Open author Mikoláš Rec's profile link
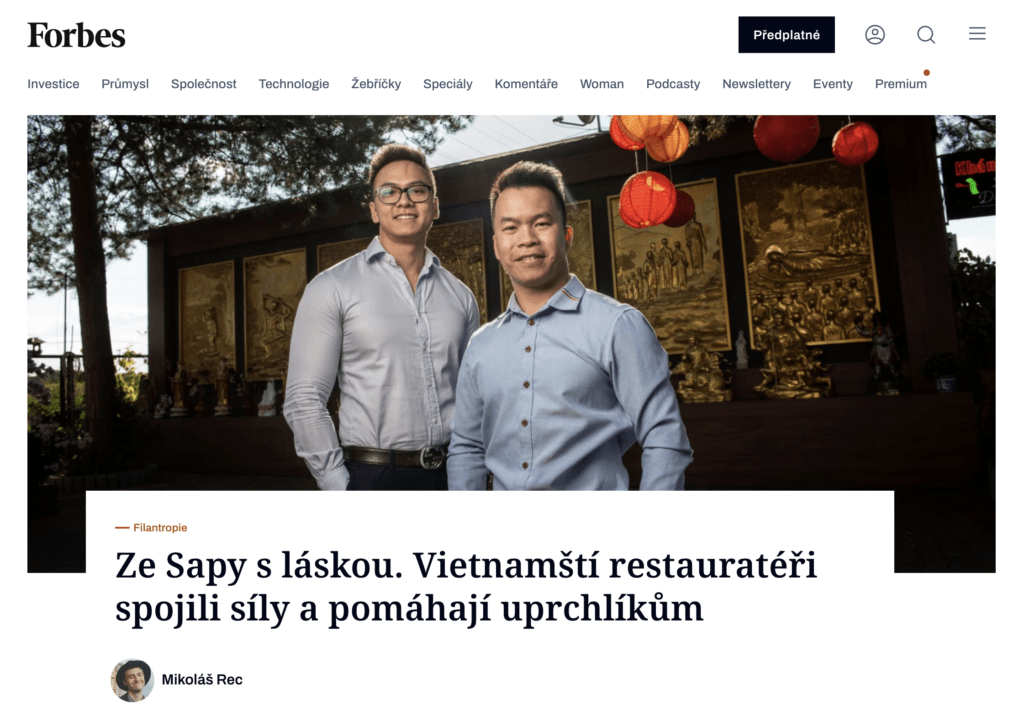Viewport: 1024px width, 710px height. (x=202, y=679)
